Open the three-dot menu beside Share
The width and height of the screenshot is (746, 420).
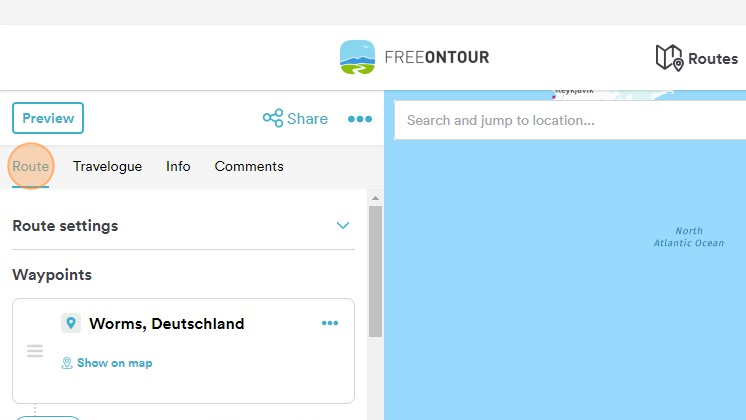[360, 119]
